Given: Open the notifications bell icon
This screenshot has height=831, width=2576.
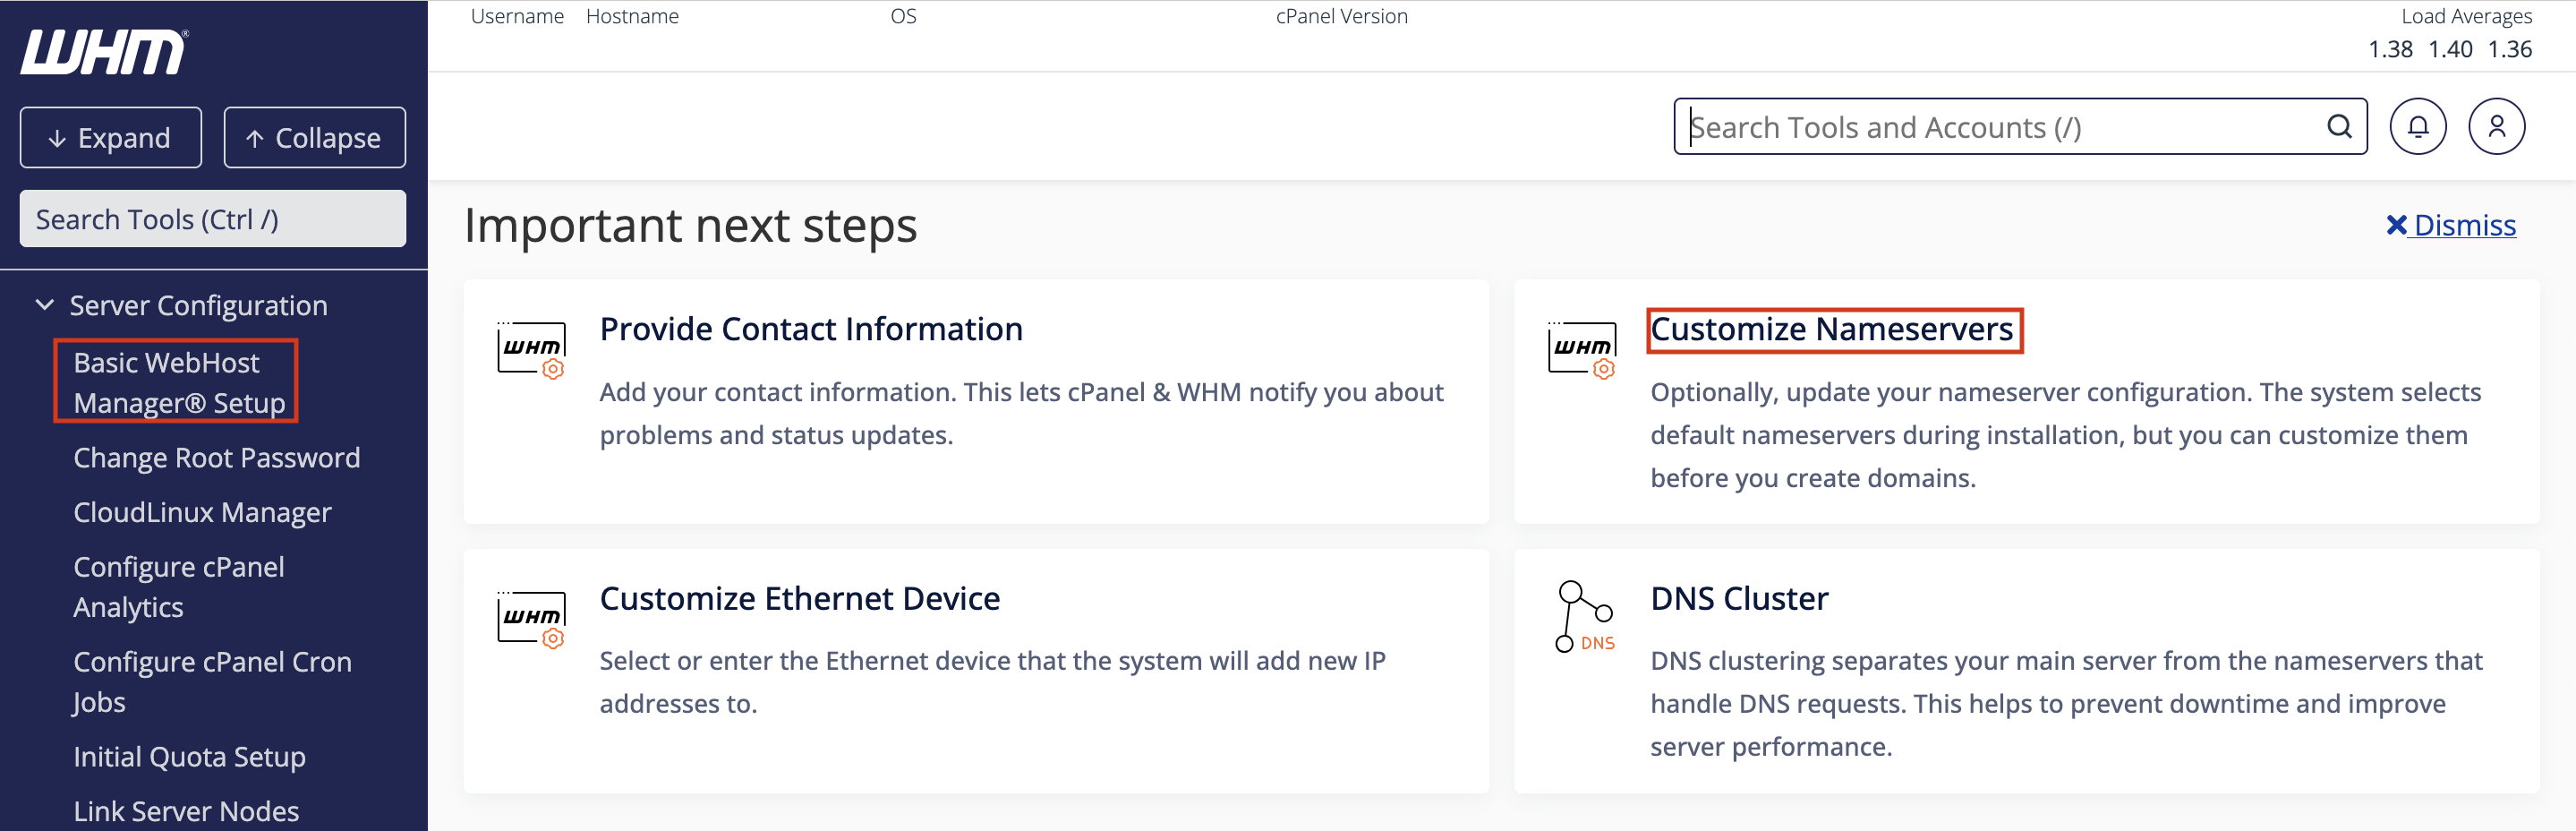Looking at the screenshot, I should point(2417,127).
